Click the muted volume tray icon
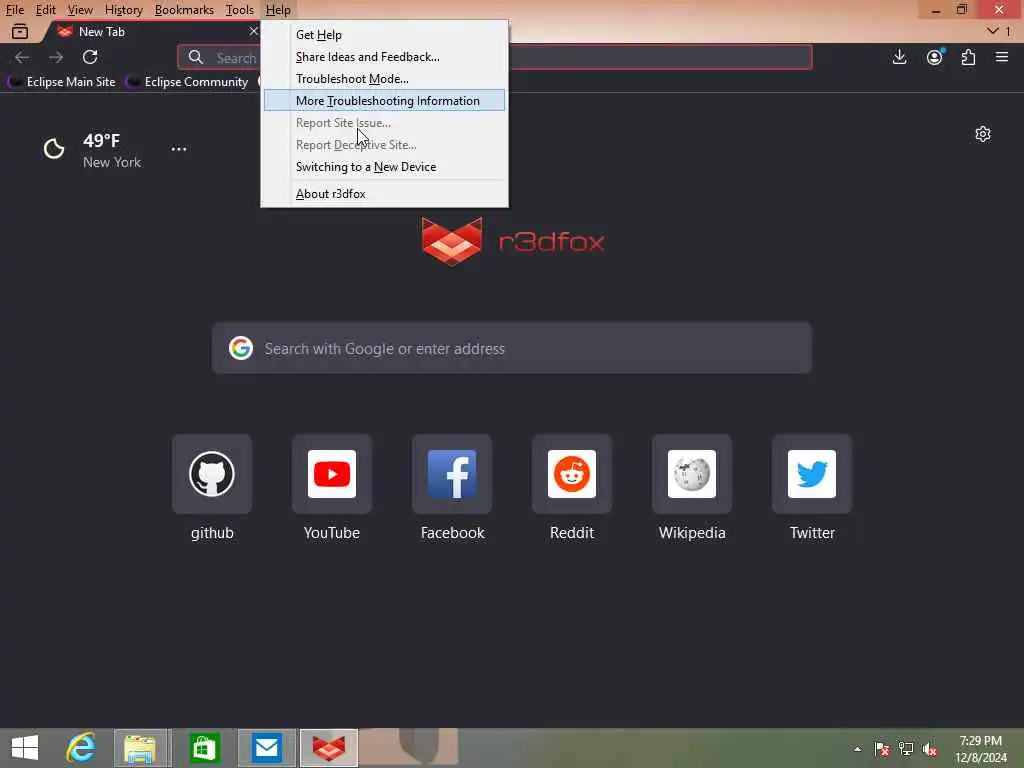The image size is (1024, 768). coord(929,749)
